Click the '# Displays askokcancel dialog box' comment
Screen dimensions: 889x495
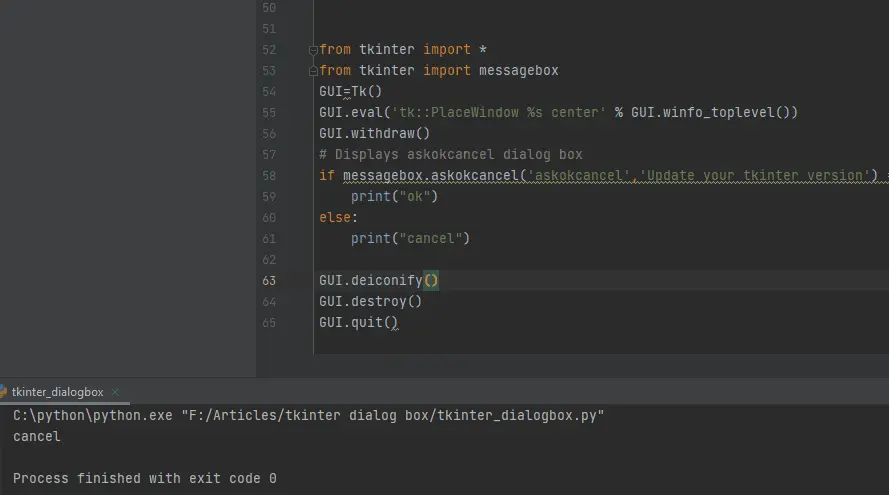point(451,155)
